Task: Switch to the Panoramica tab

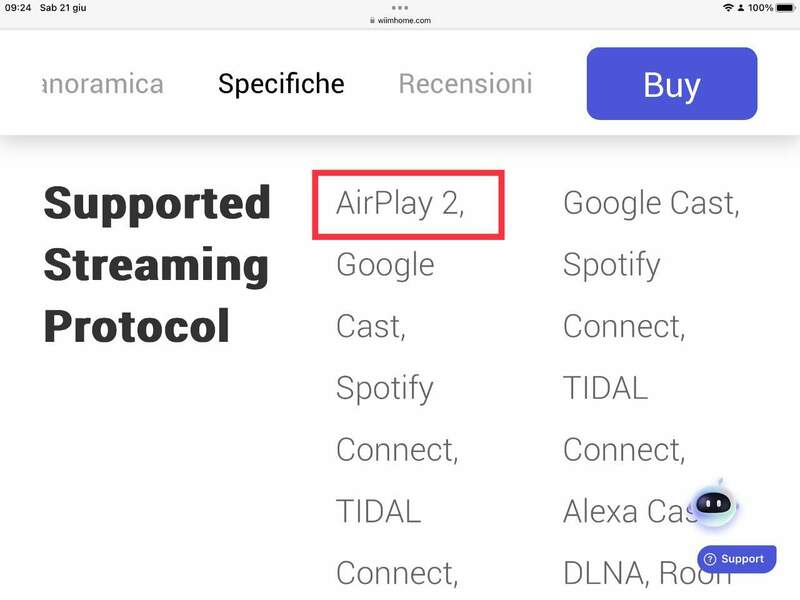Action: [103, 84]
